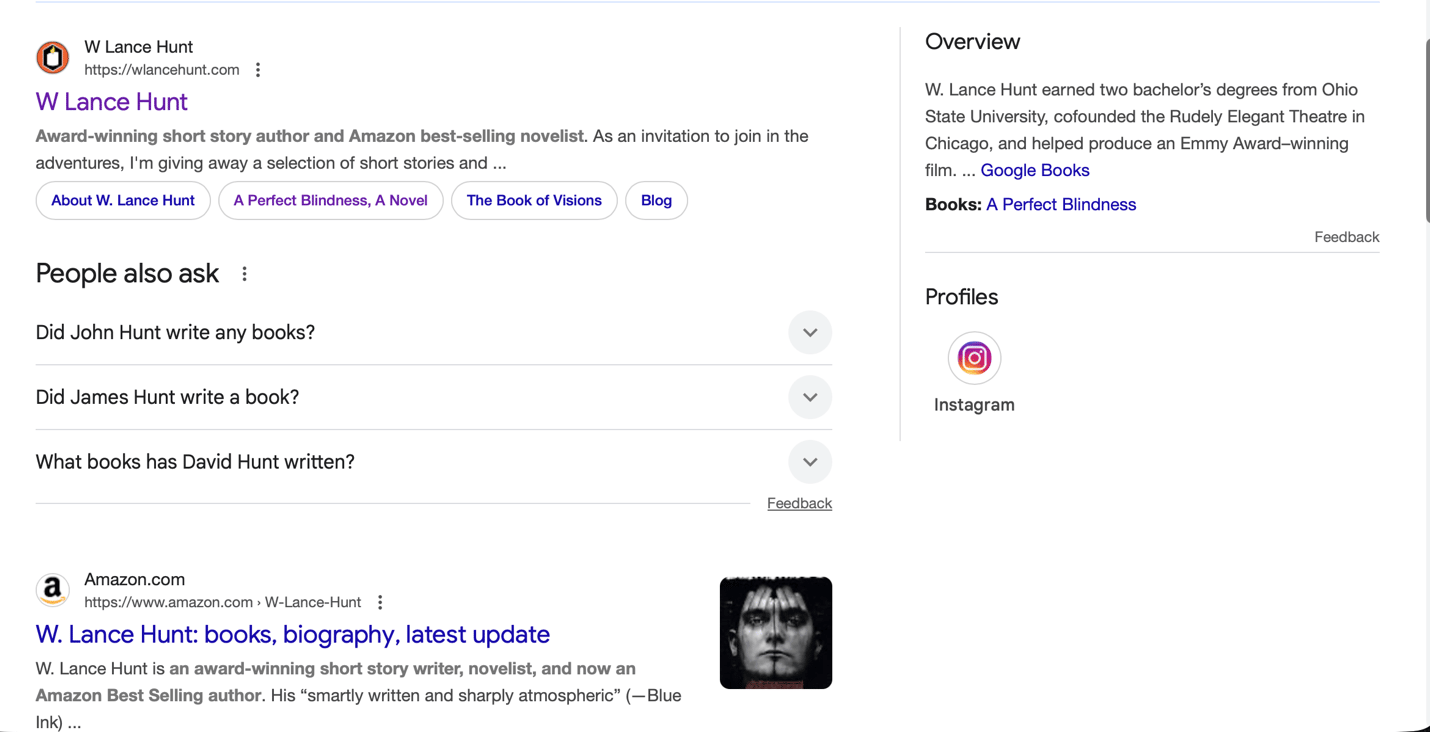
Task: Open the W Lance Hunt result title
Action: point(112,102)
